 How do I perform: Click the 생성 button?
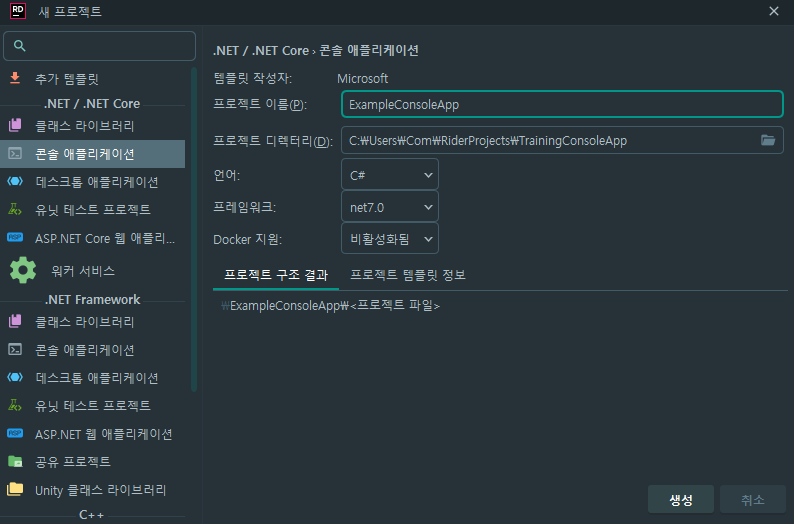pyautogui.click(x=681, y=500)
